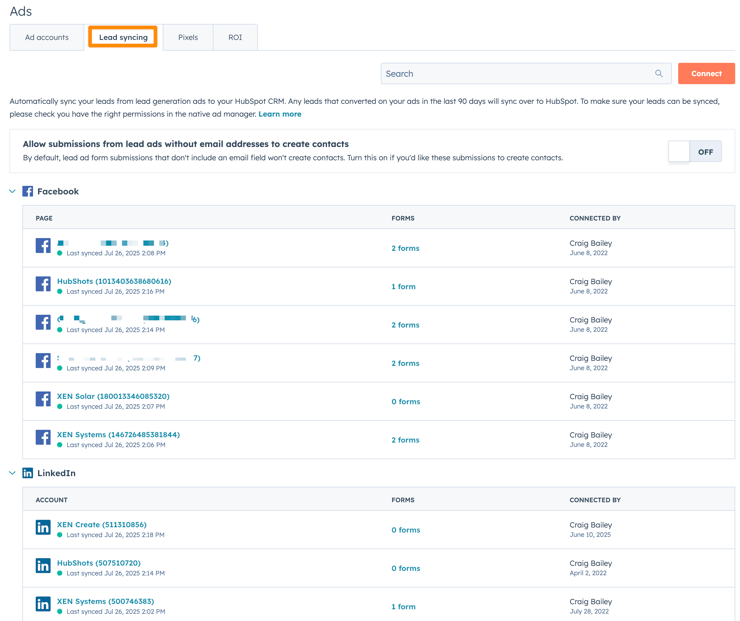Click the Facebook icon beside HubShots page
Screen dimensions: 740x621
pos(43,284)
